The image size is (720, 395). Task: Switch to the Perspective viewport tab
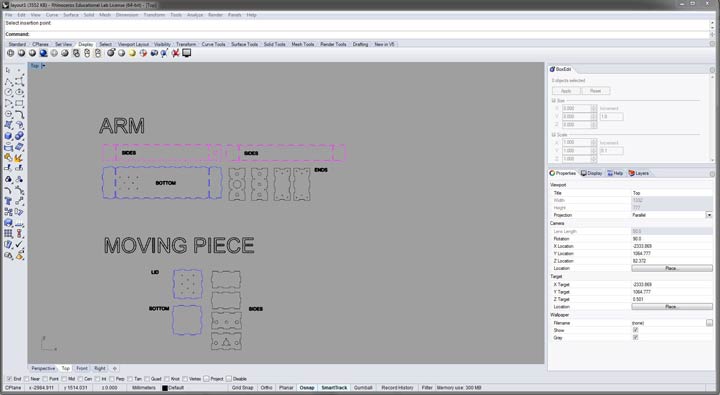(x=43, y=368)
